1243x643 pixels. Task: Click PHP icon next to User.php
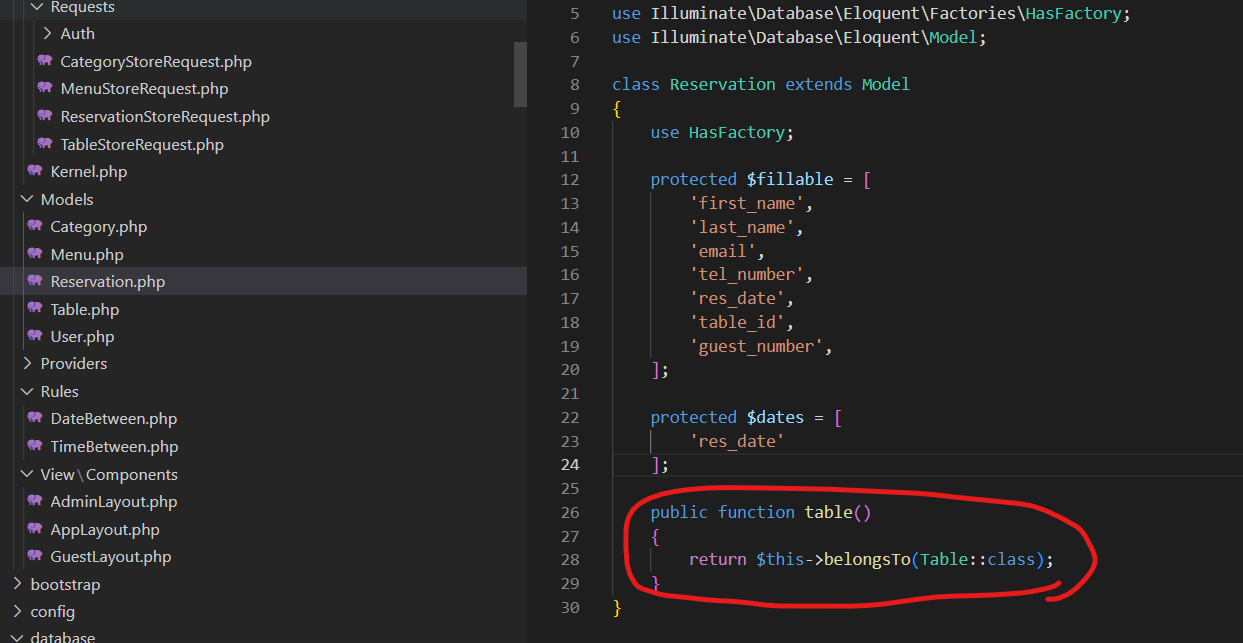point(34,336)
